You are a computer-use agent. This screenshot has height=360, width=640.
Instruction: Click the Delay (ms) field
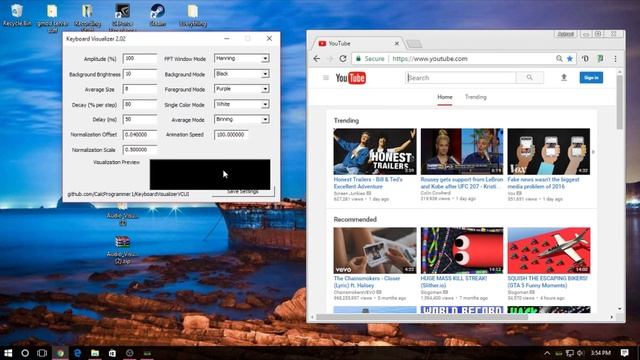(x=140, y=120)
